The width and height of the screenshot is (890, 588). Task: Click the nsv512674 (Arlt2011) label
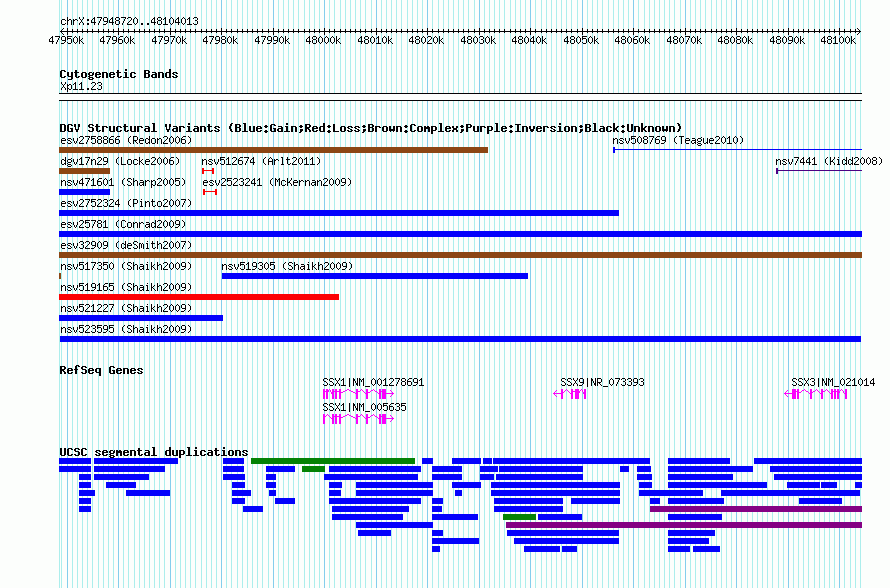coord(261,161)
